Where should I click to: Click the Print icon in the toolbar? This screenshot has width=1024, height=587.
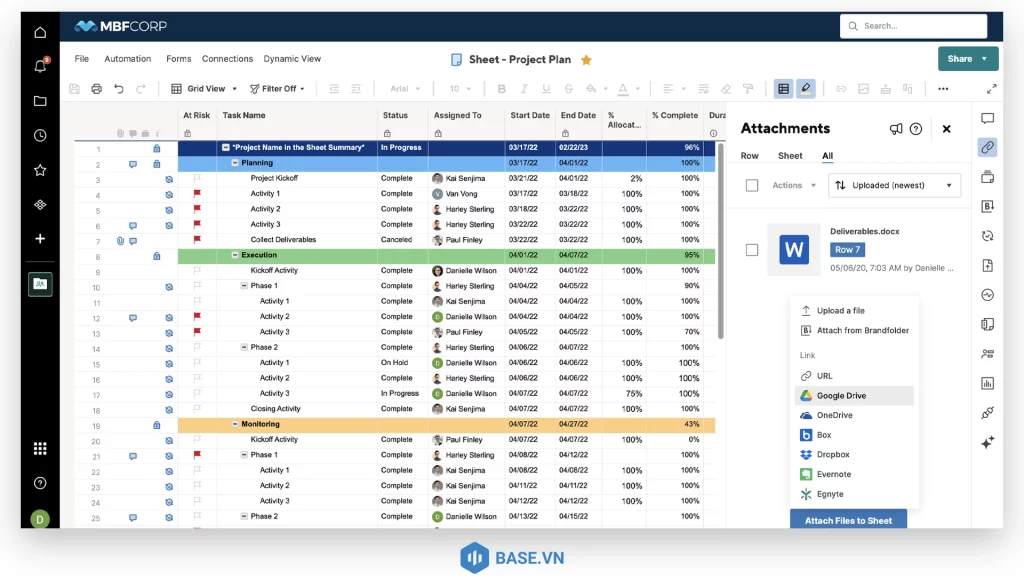(x=96, y=89)
